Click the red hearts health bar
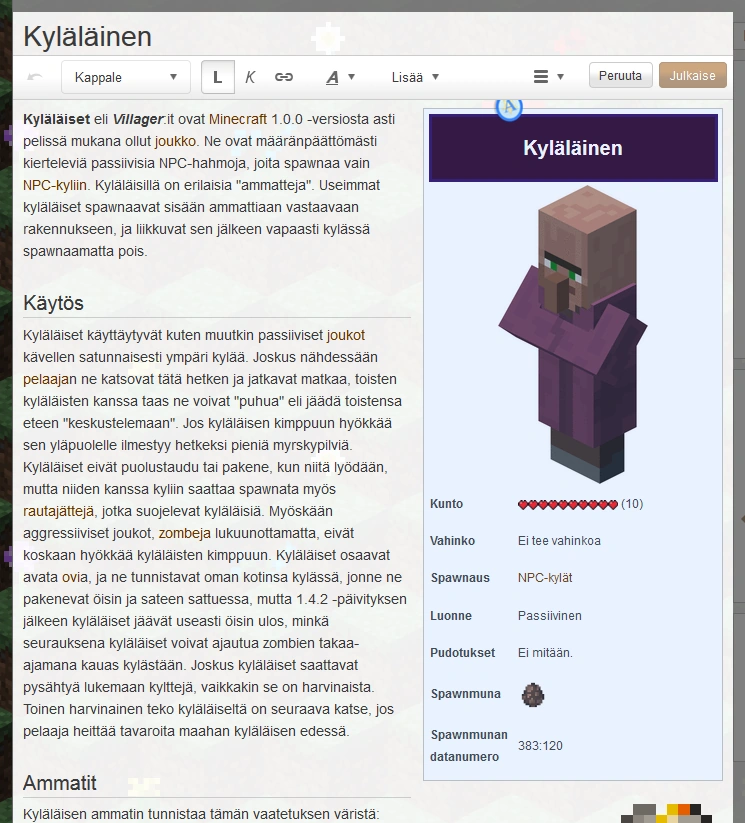Screen dimensions: 745x823 click(568, 504)
